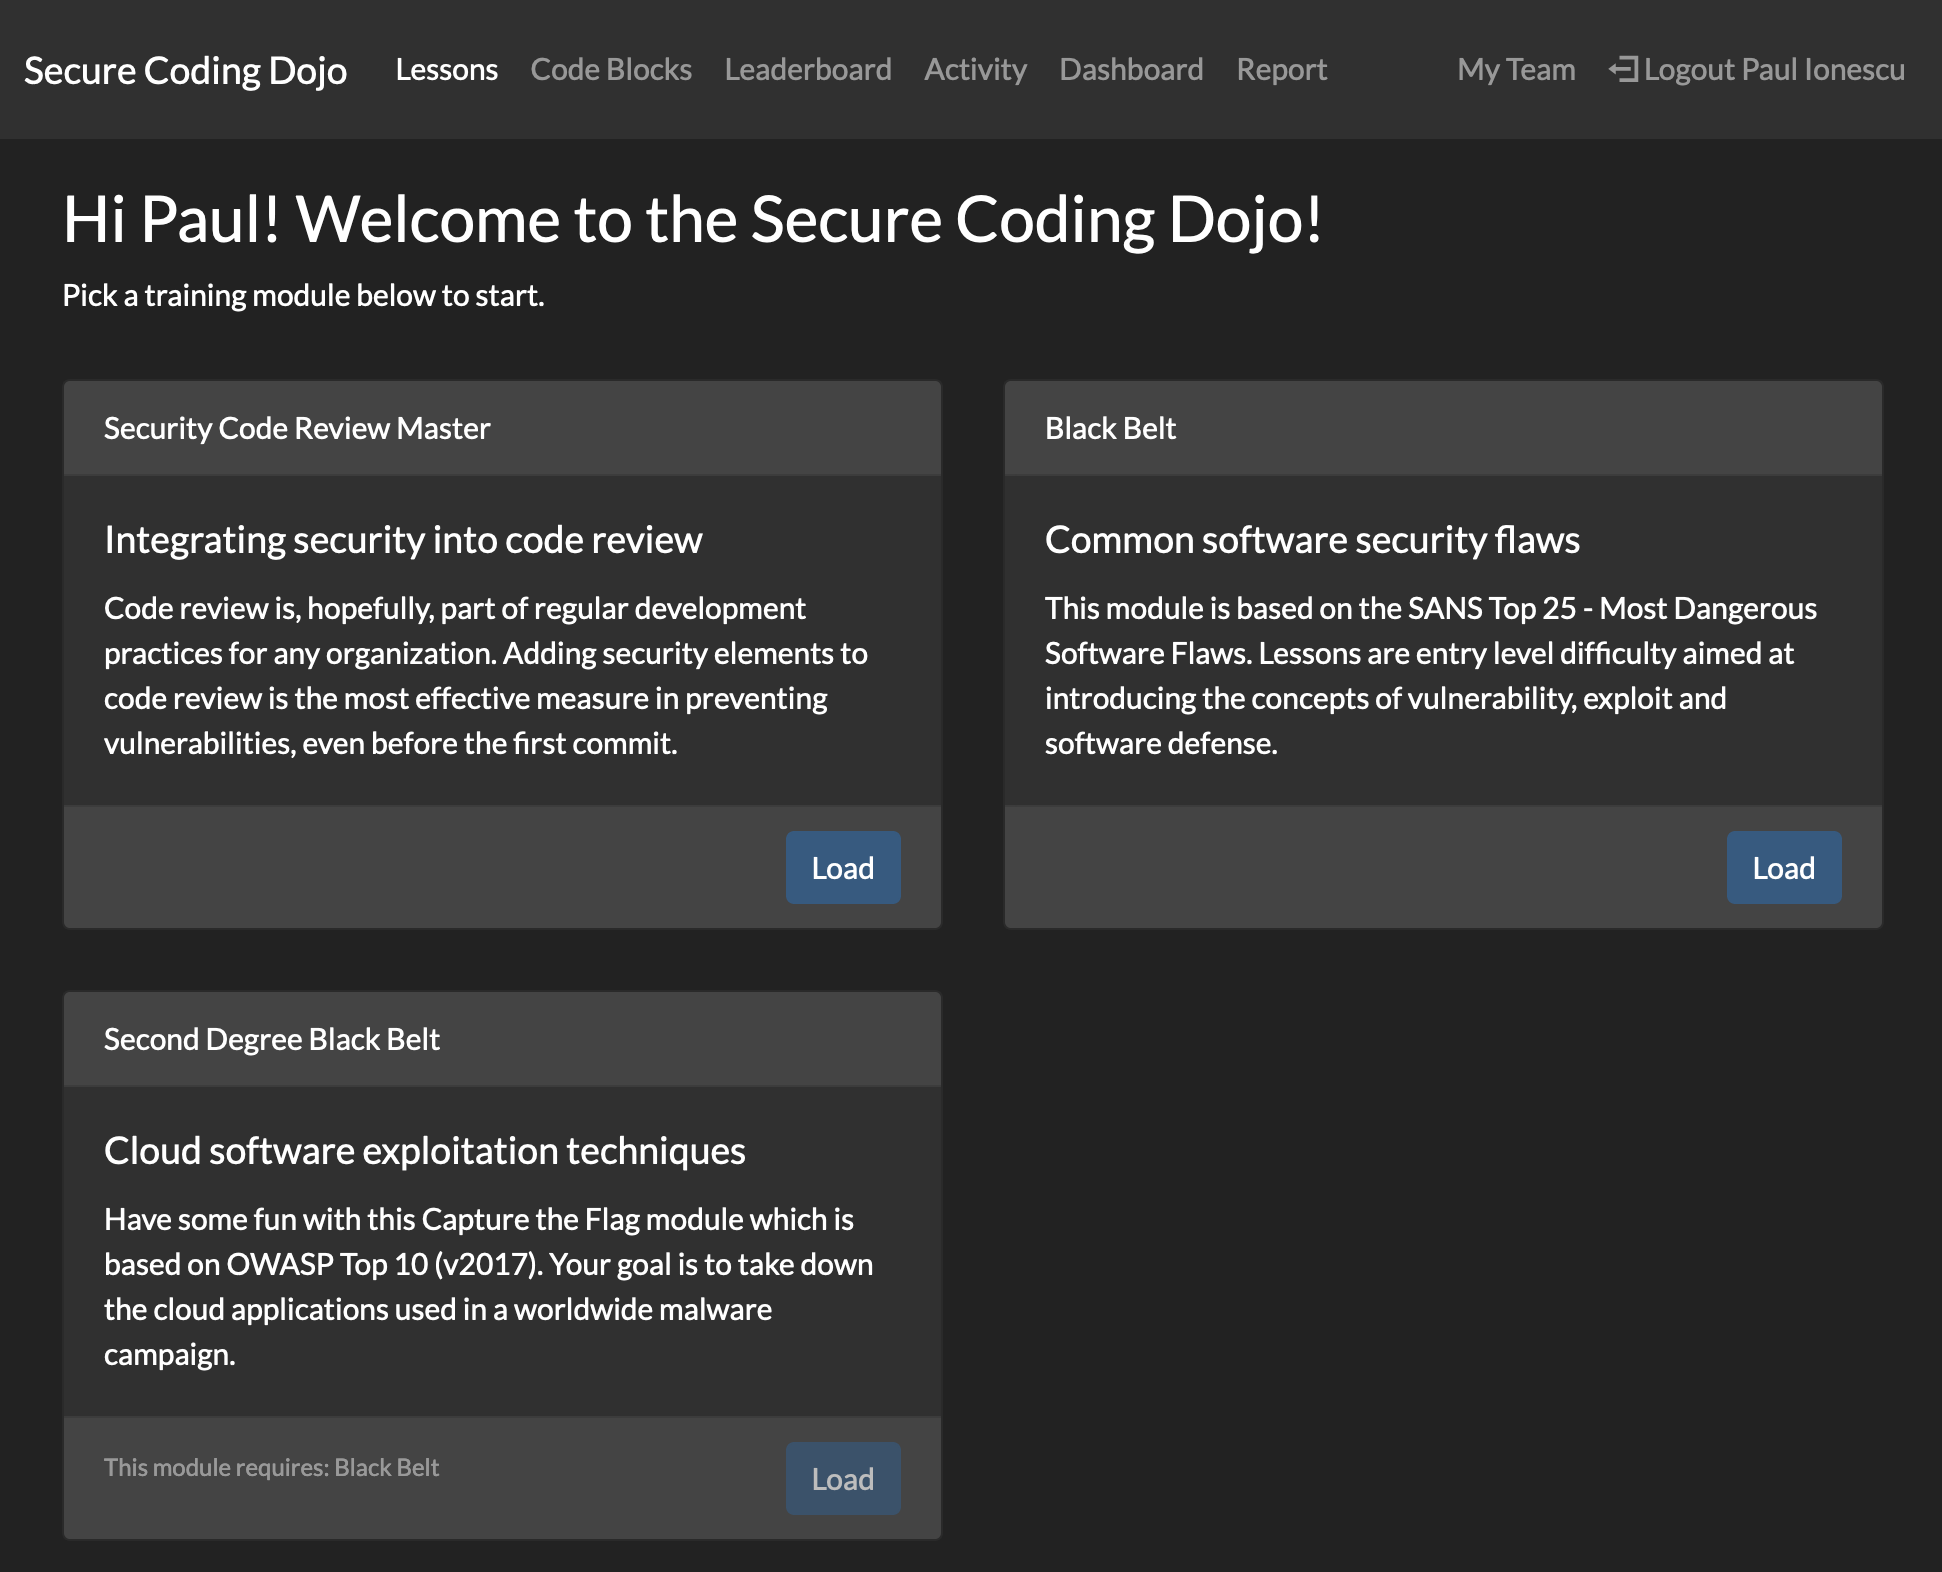
Task: Click the Lessons navigation icon
Action: (444, 67)
